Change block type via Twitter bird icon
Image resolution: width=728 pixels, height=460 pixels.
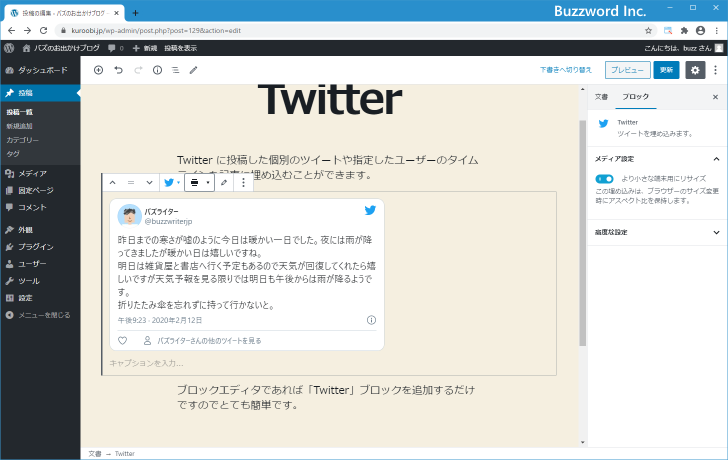[171, 182]
